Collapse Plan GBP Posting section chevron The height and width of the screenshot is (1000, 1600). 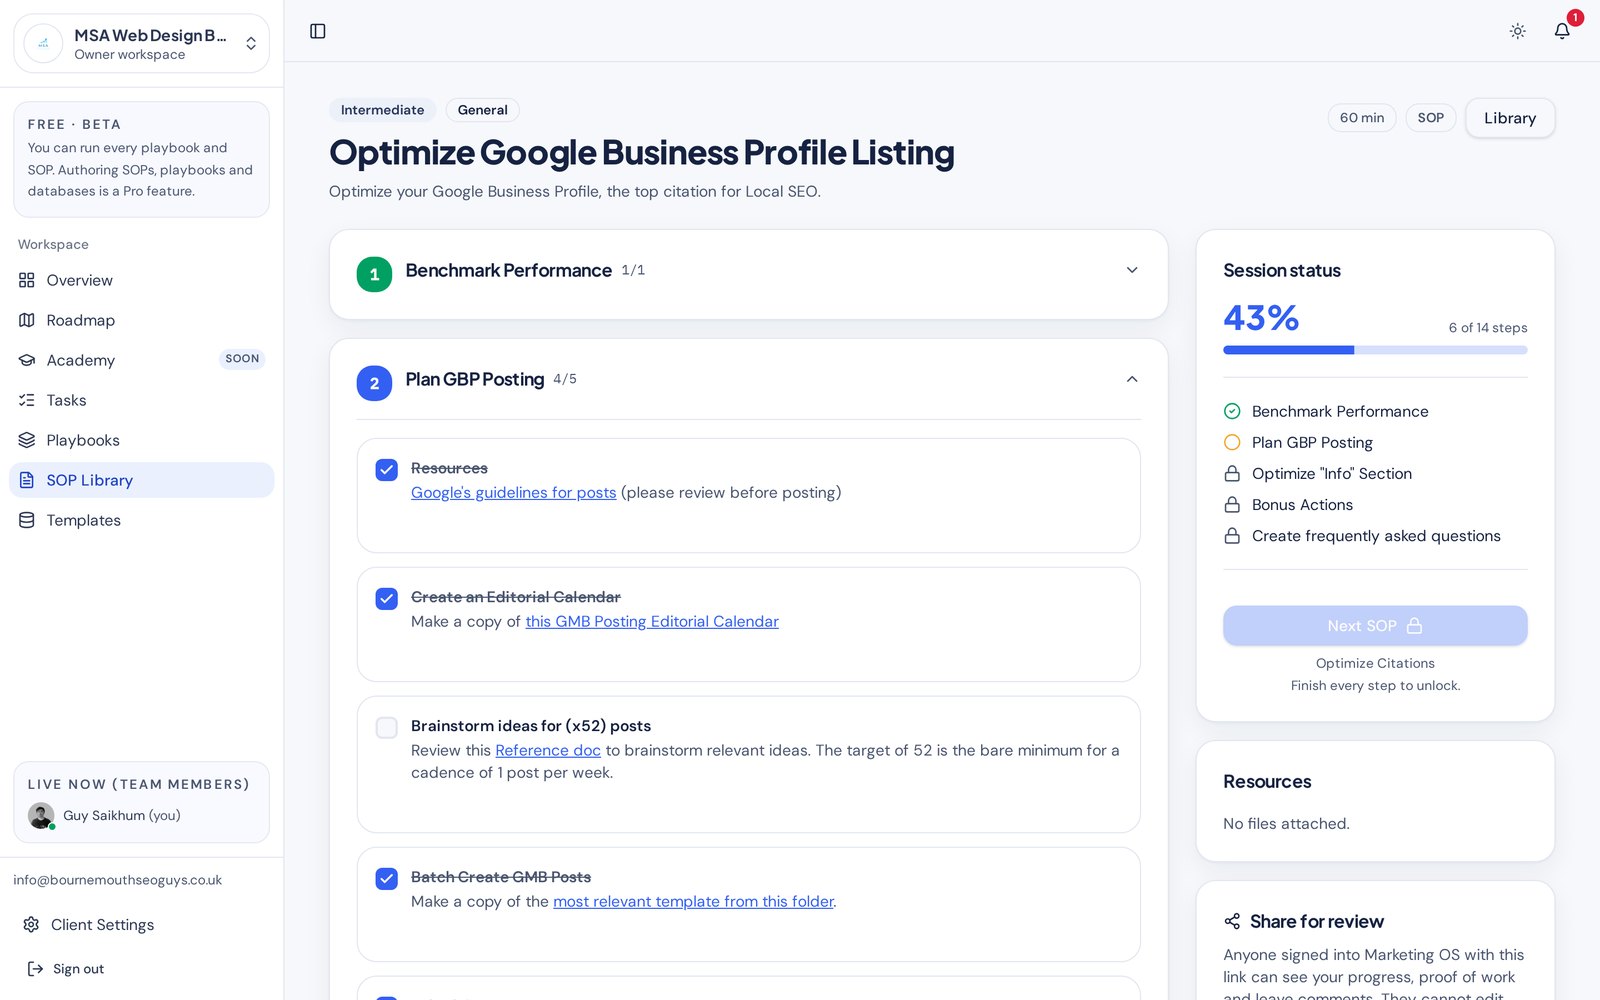pos(1132,379)
